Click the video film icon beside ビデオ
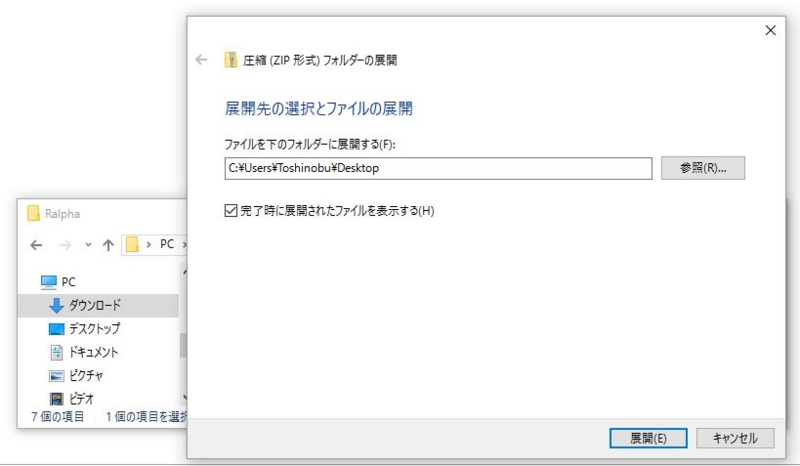 [56, 399]
